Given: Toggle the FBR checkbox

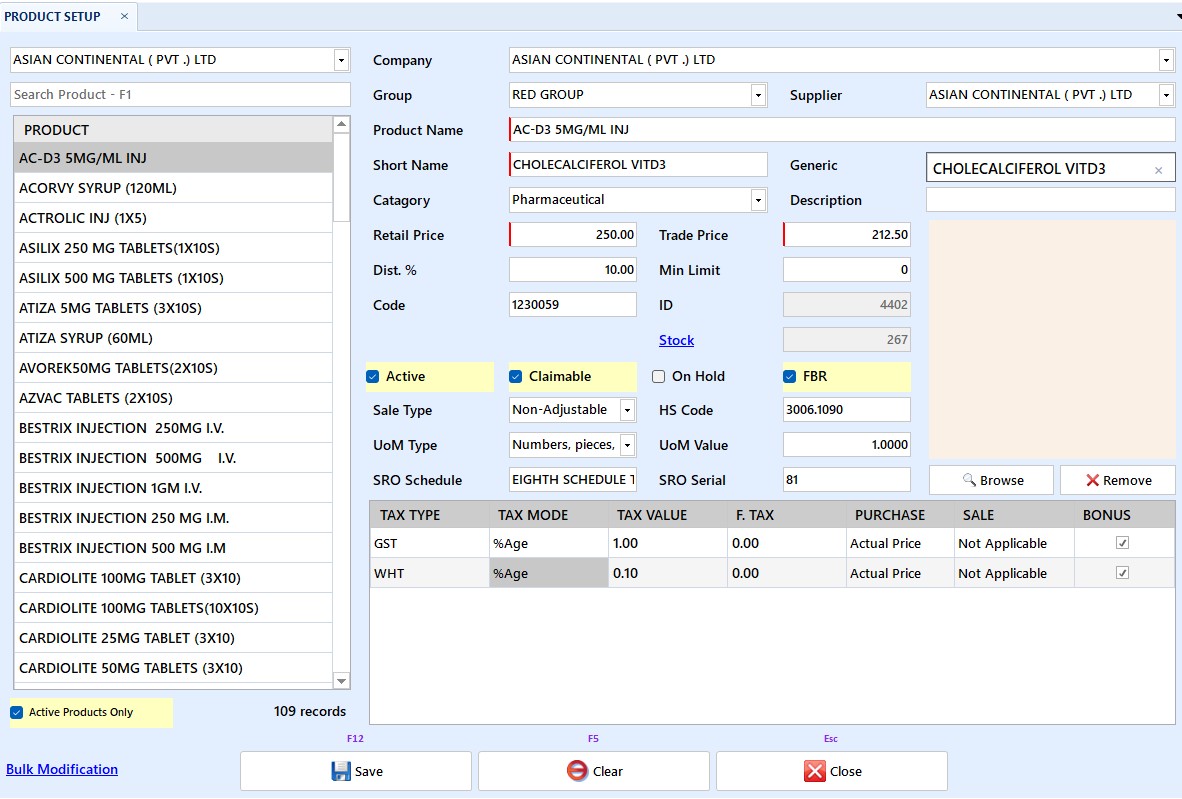Looking at the screenshot, I should coord(789,376).
